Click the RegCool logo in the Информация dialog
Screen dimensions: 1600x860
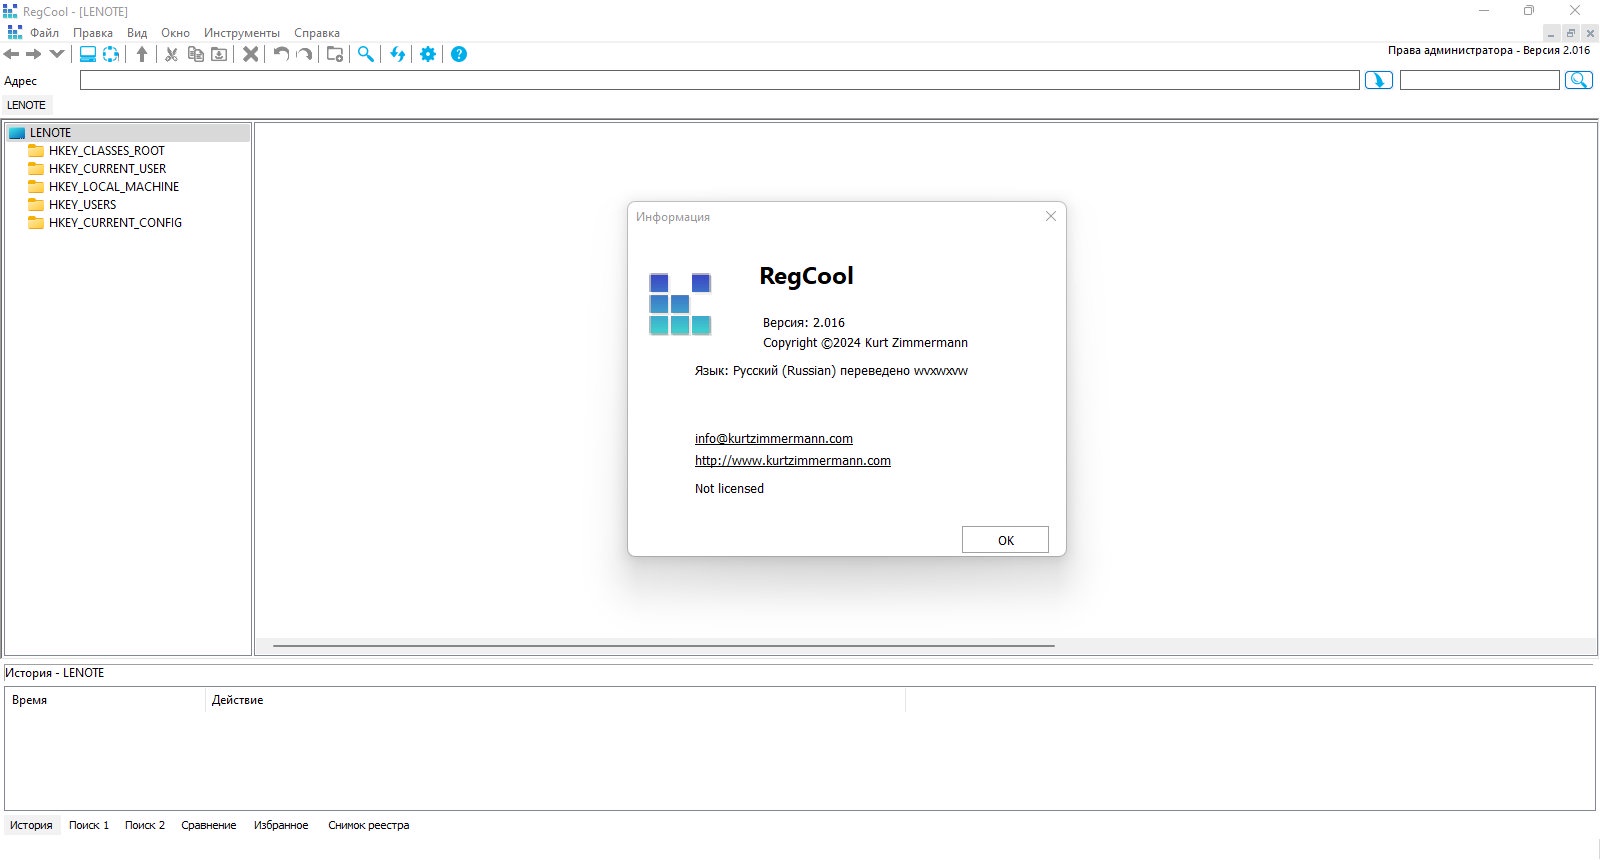coord(680,304)
